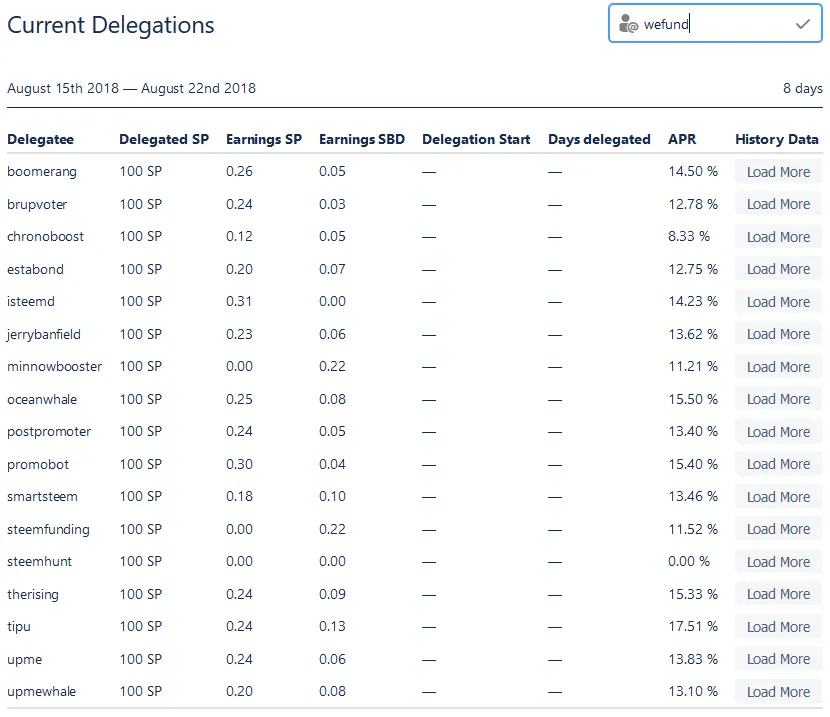The height and width of the screenshot is (717, 830).
Task: Select the therising delegatee name
Action: [33, 595]
